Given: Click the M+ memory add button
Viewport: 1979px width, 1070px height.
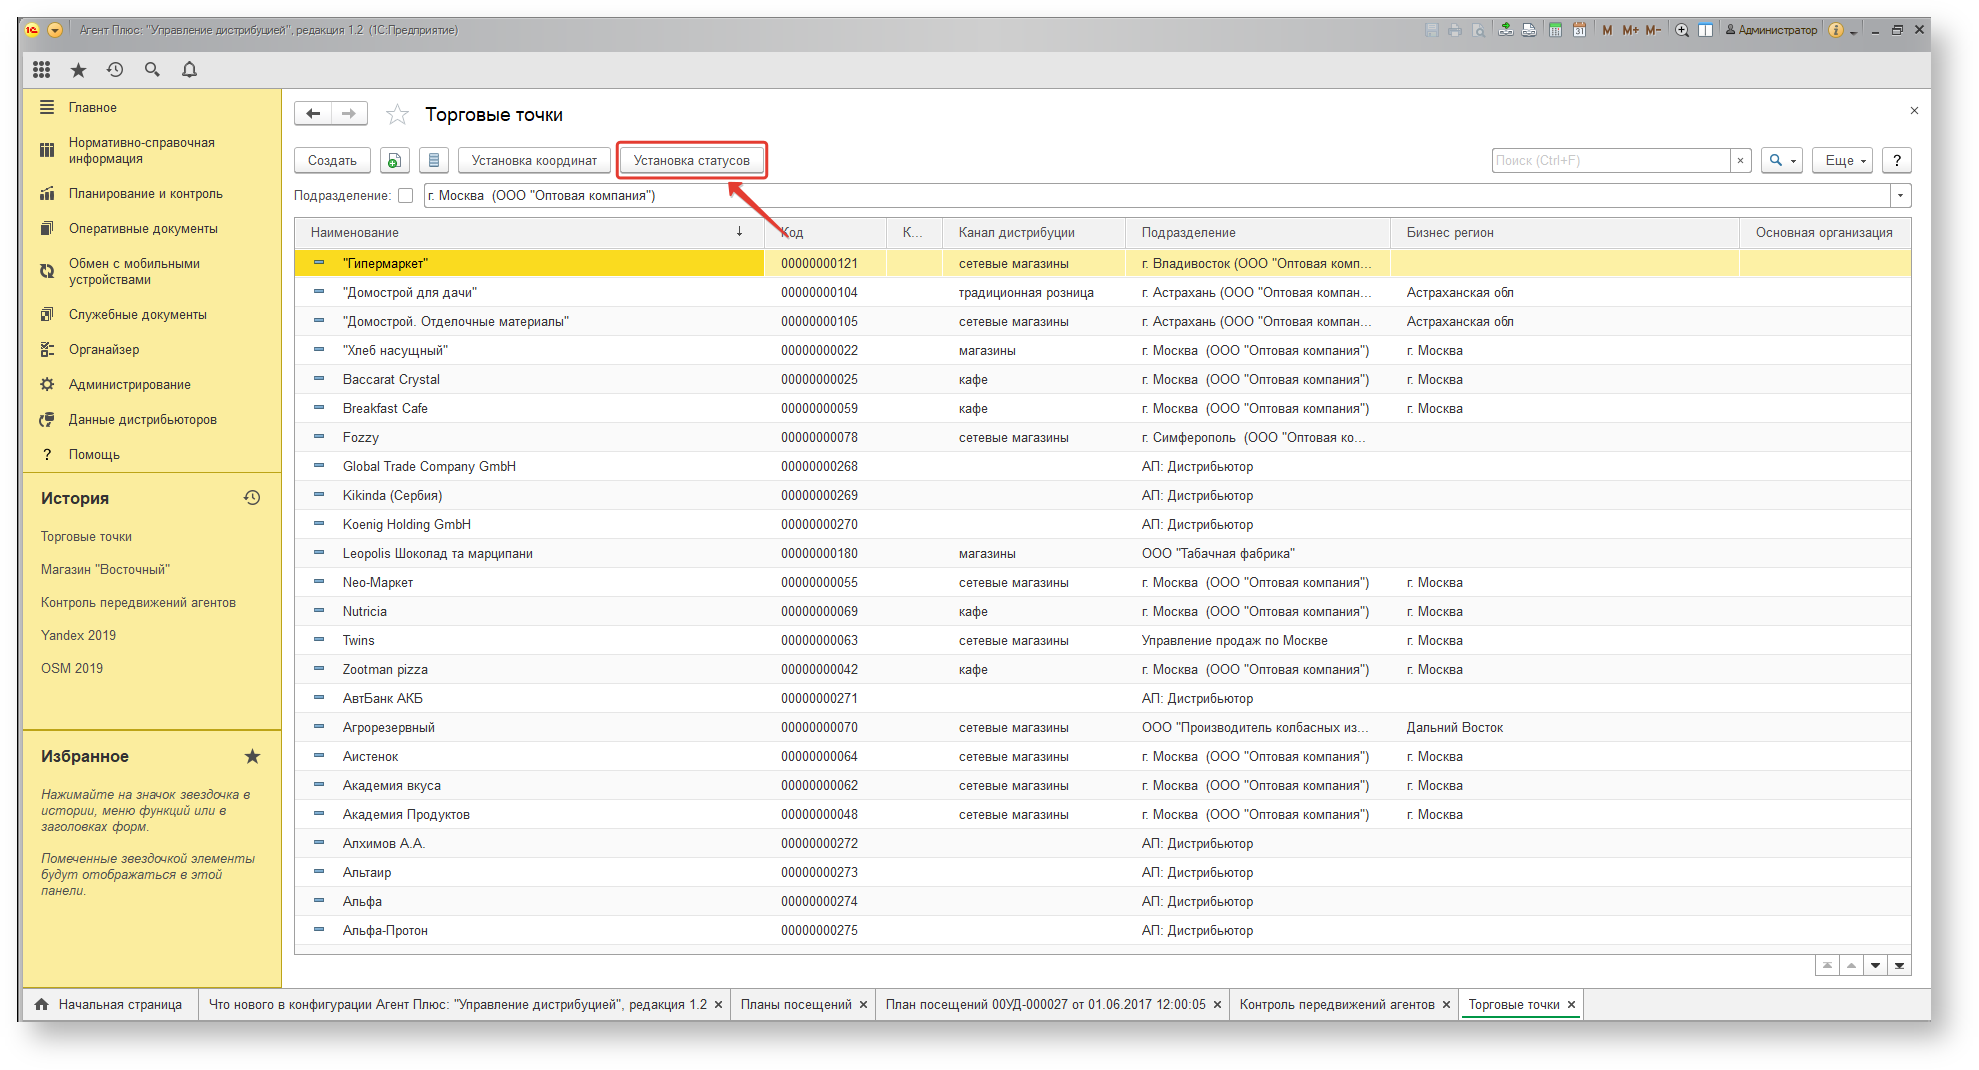Looking at the screenshot, I should 1630,30.
